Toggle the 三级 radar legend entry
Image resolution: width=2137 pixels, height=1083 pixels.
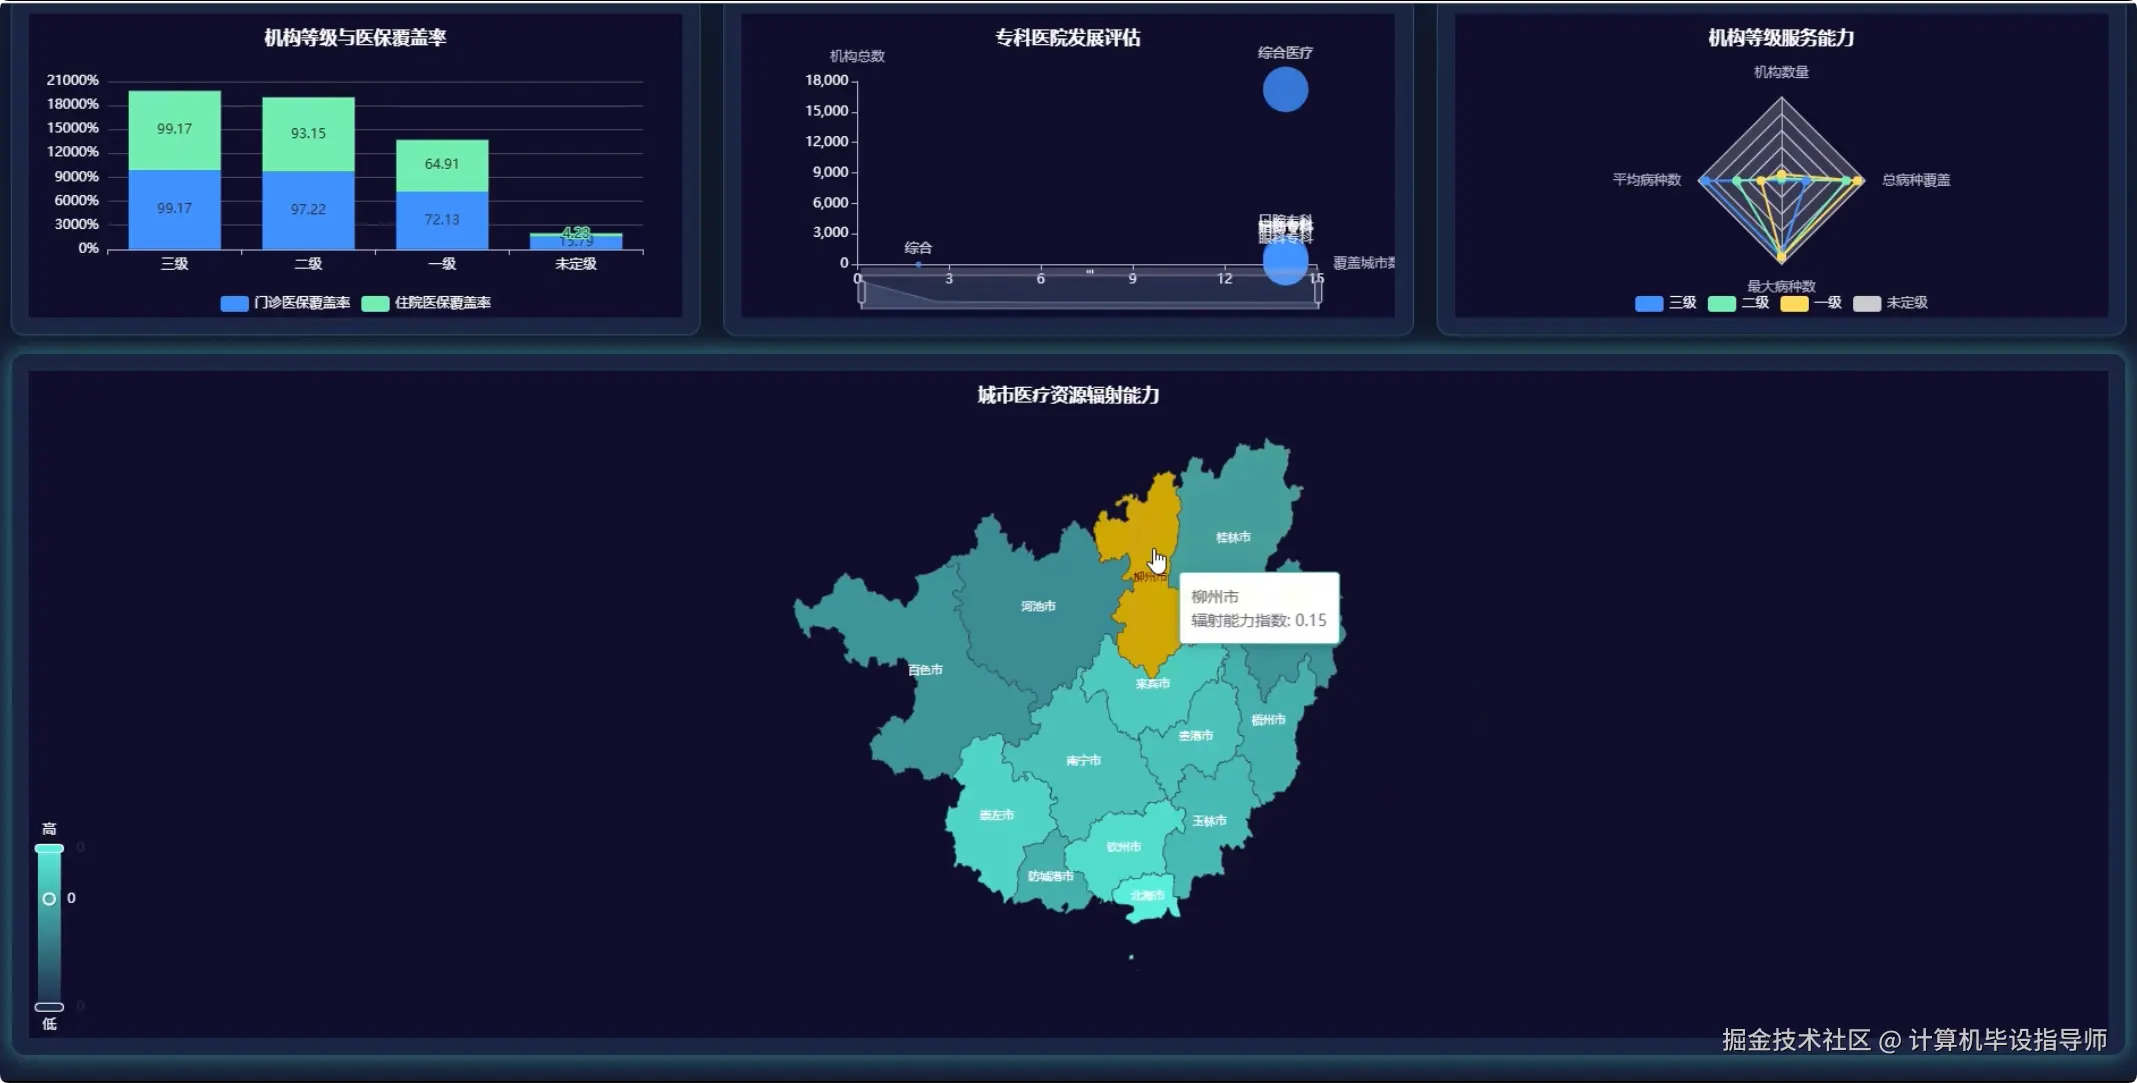[x=1665, y=303]
